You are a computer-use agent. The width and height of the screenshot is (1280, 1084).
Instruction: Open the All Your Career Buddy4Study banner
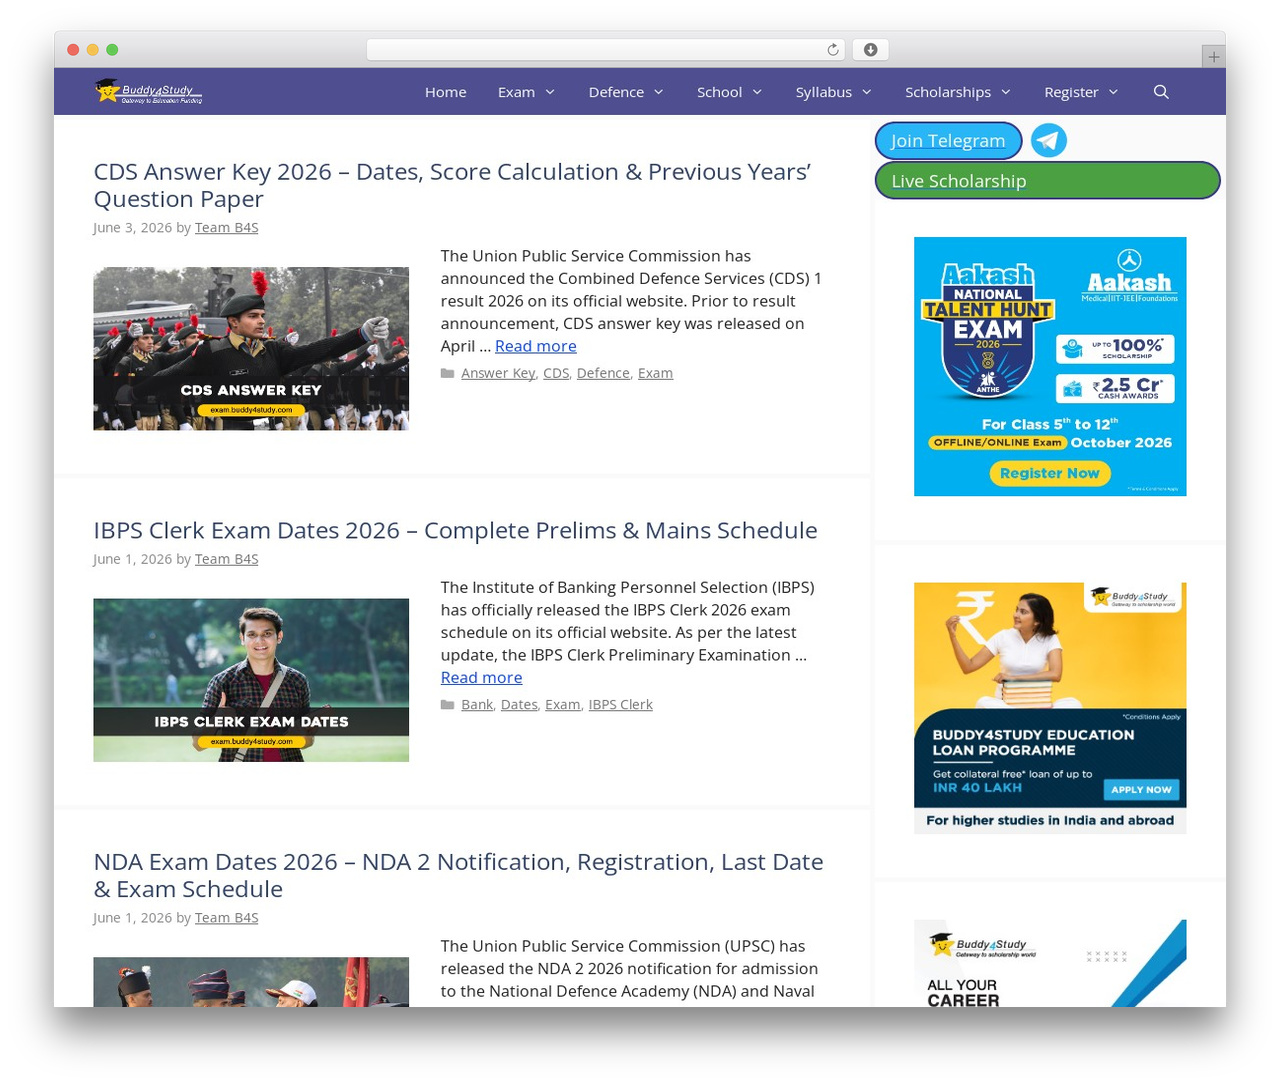(x=1050, y=963)
